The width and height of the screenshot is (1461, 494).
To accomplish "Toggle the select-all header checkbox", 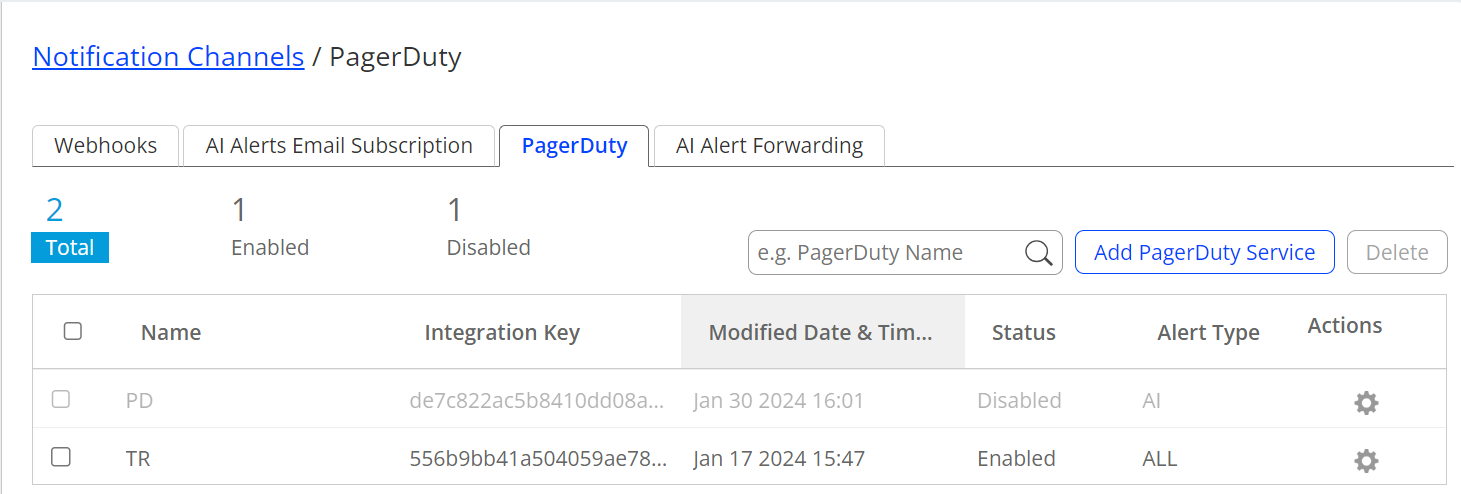I will 73,331.
